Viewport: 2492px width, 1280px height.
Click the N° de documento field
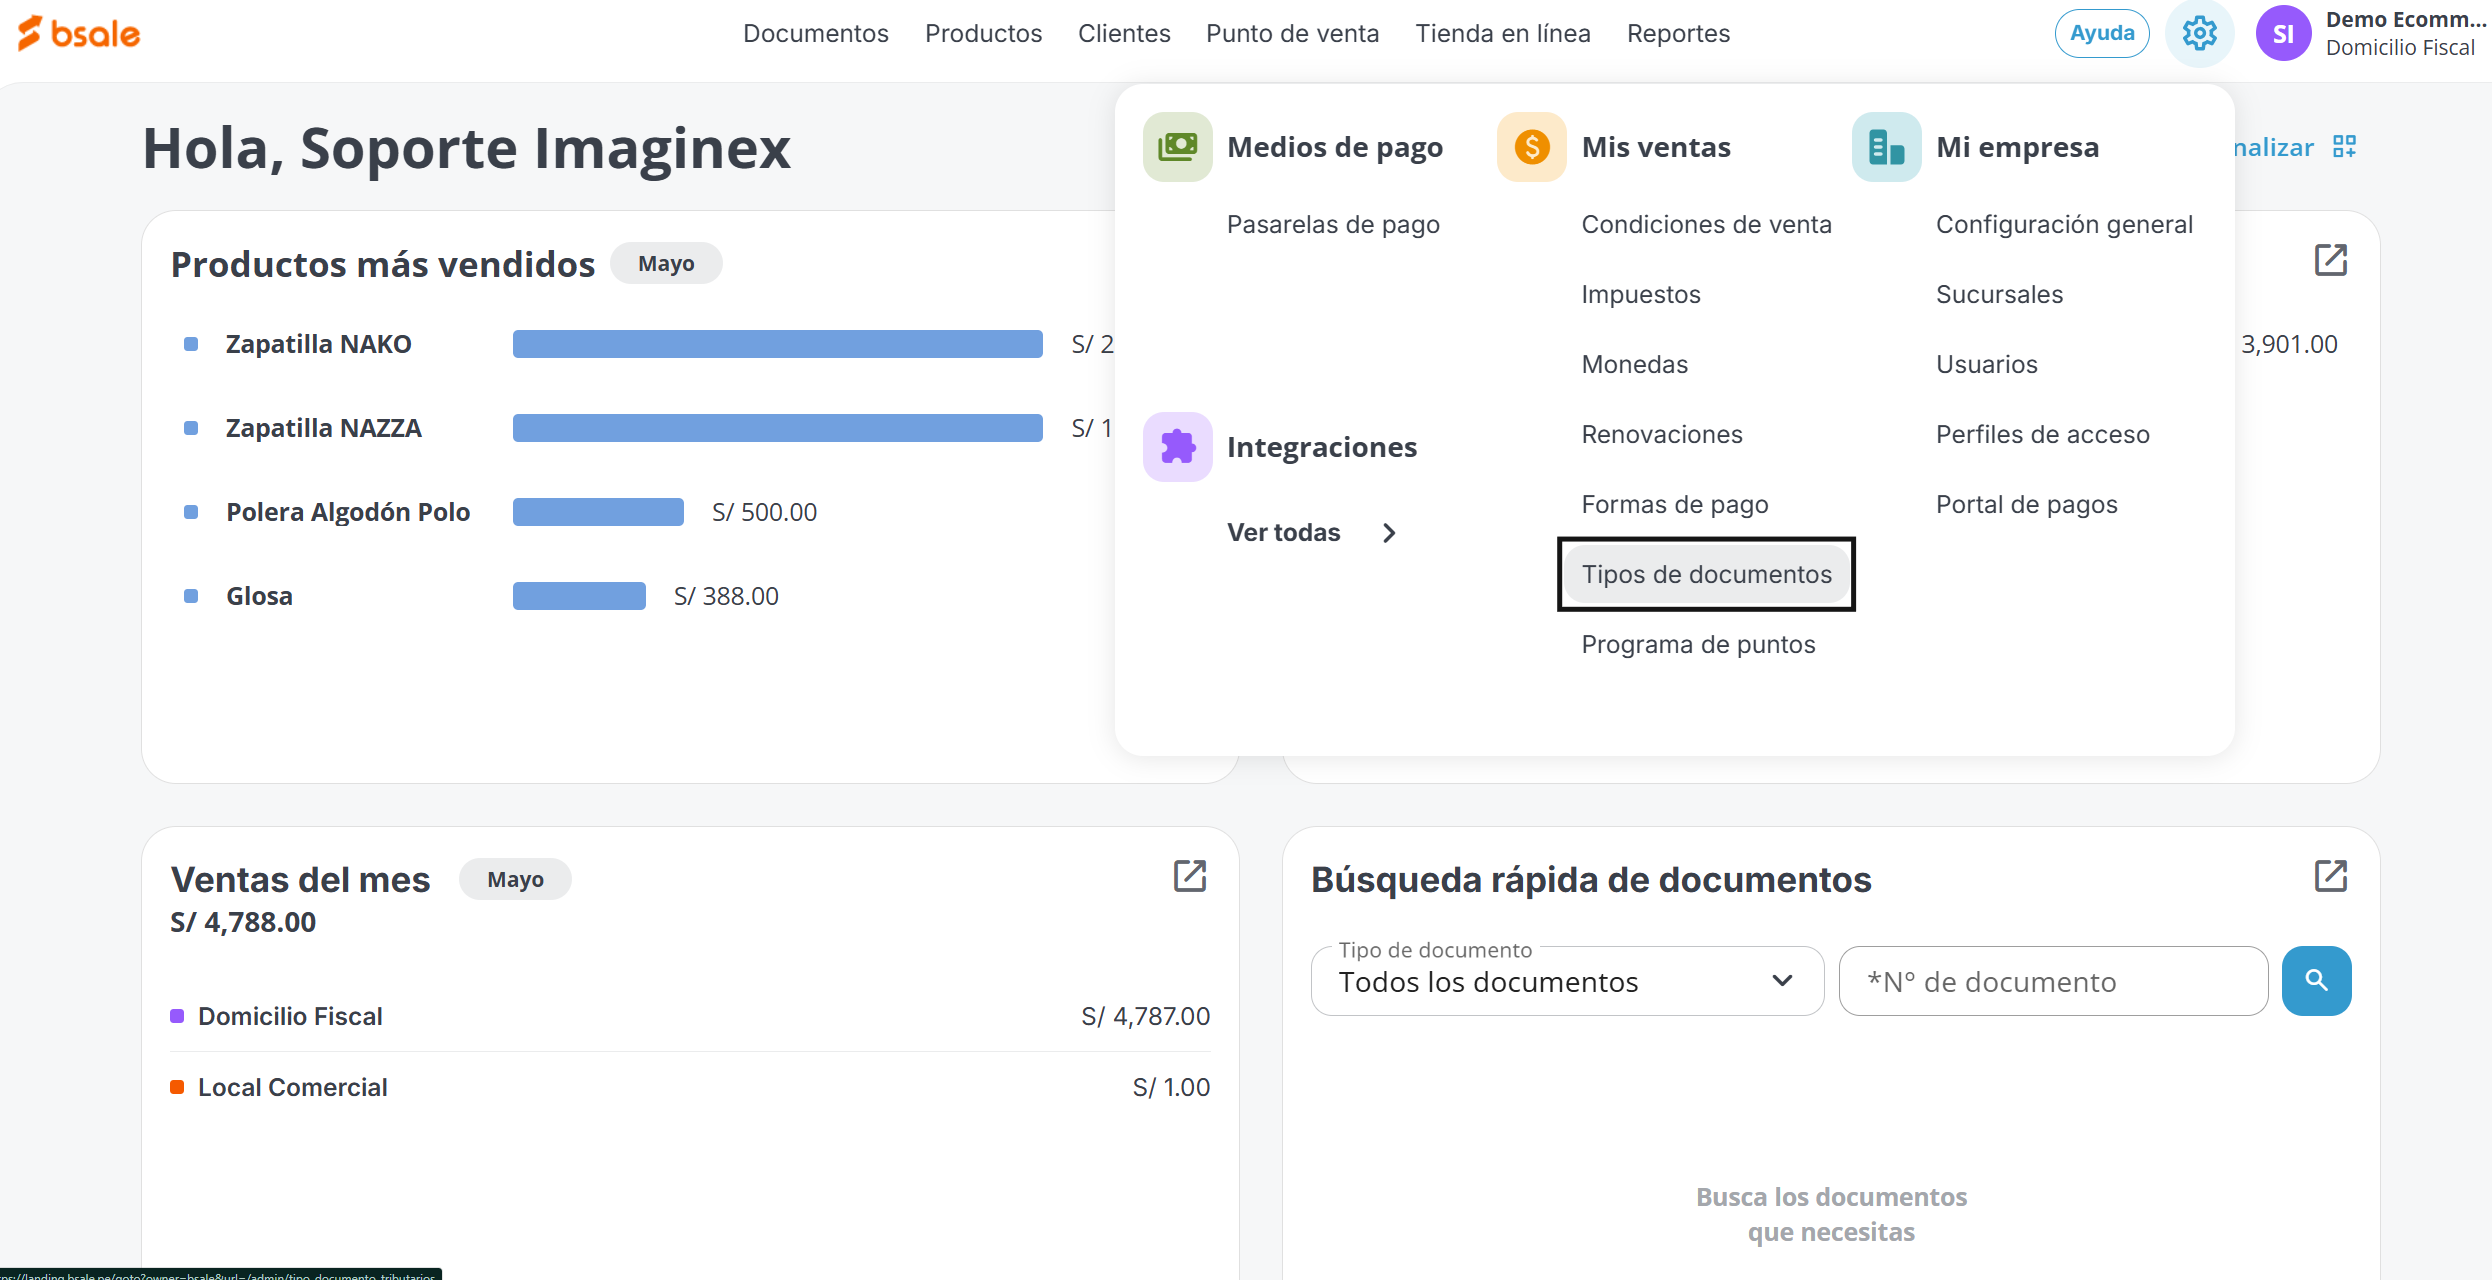point(2052,982)
